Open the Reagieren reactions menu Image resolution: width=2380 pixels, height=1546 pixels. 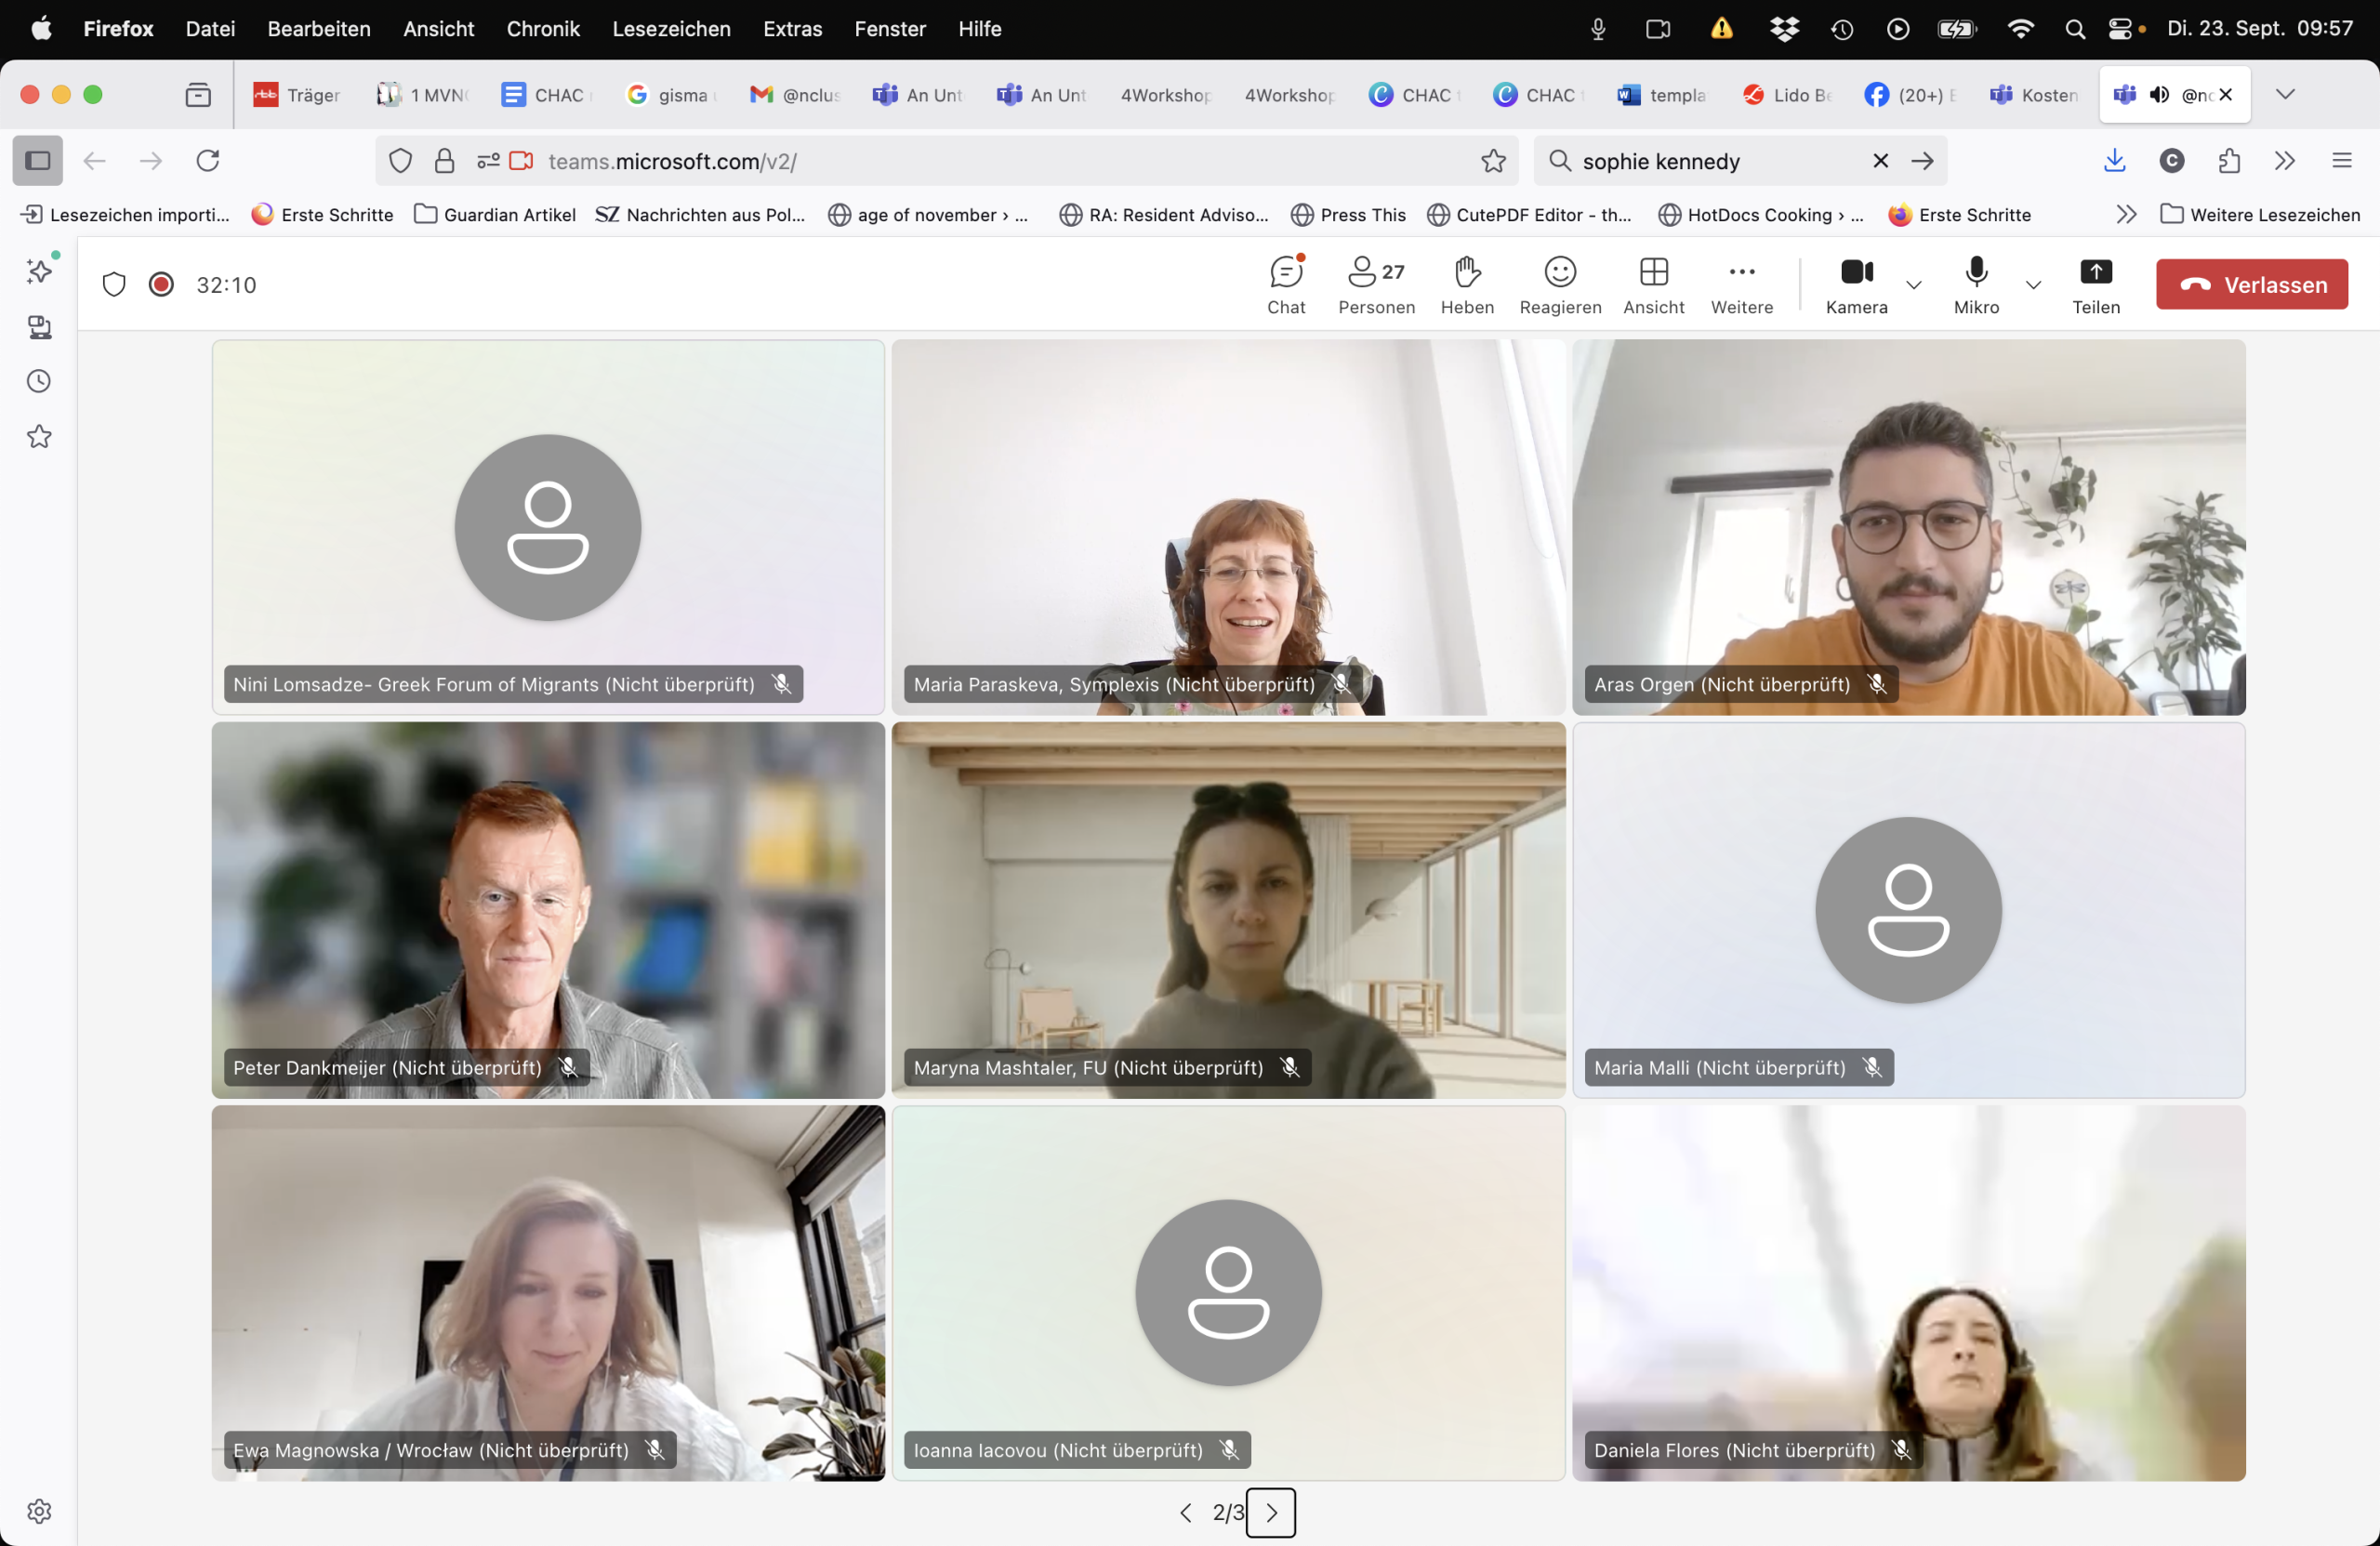1559,284
